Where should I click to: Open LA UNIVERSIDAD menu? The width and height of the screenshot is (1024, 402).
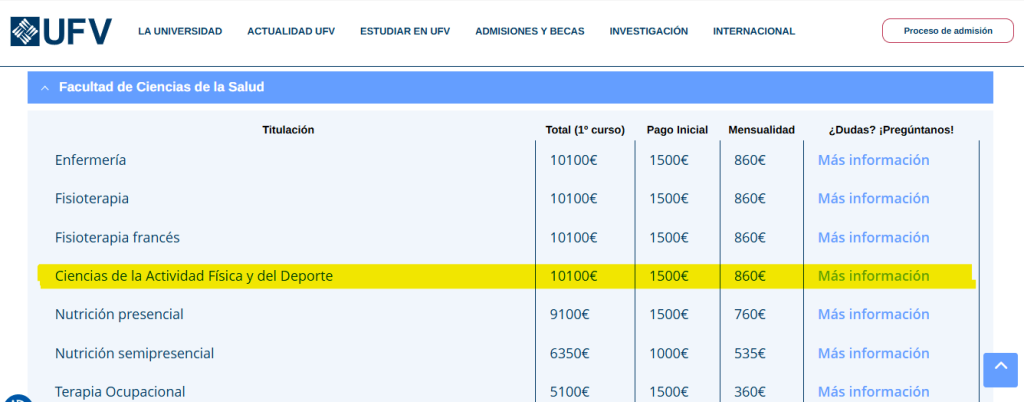coord(180,31)
